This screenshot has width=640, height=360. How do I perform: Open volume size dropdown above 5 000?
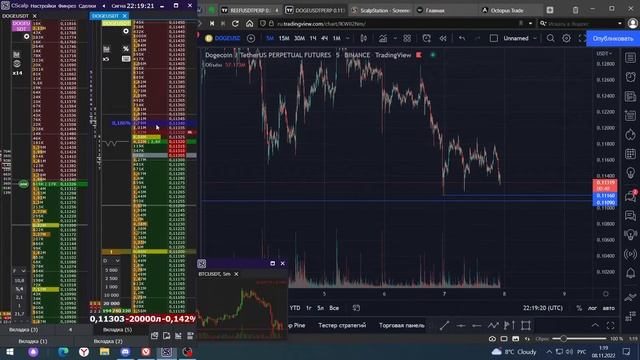pyautogui.click(x=111, y=260)
